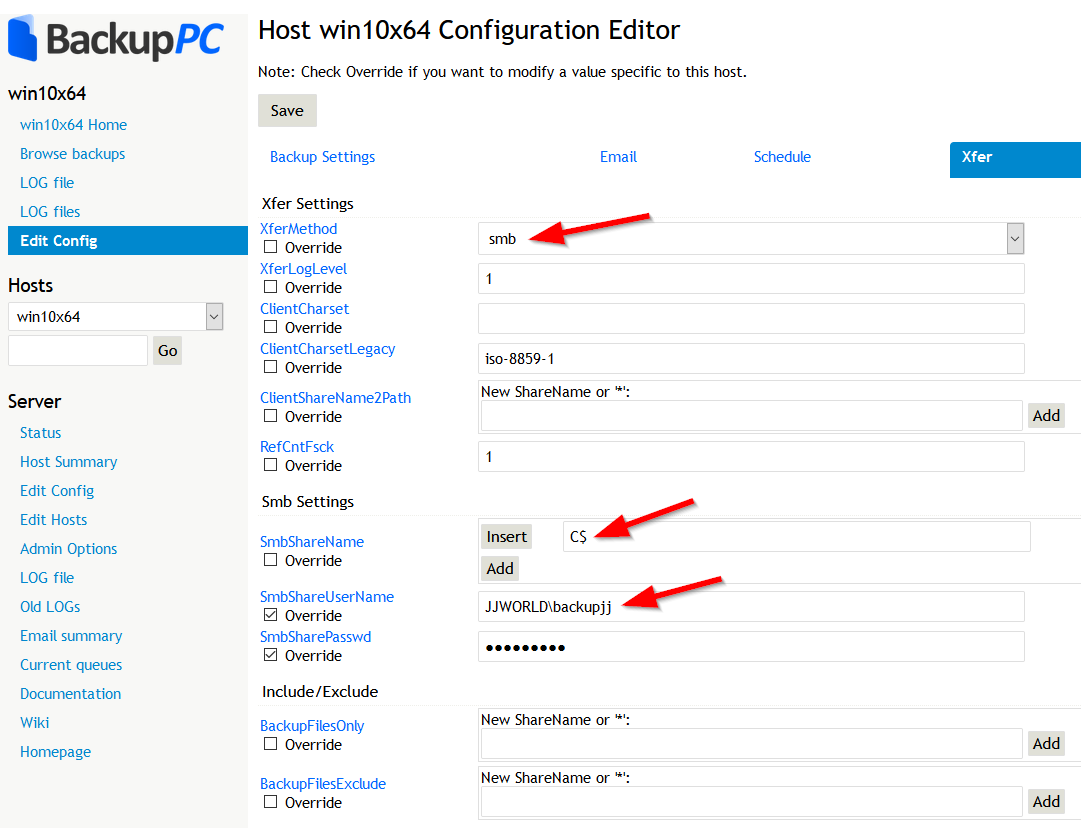Open the Schedule tab
The image size is (1081, 828).
782,157
